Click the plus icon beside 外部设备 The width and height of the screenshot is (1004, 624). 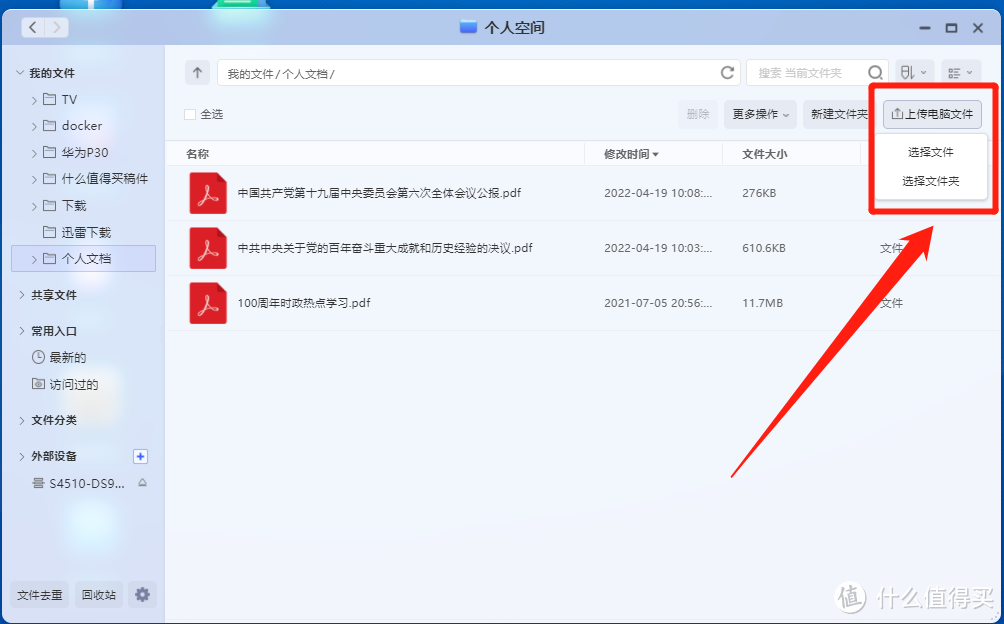click(x=140, y=456)
